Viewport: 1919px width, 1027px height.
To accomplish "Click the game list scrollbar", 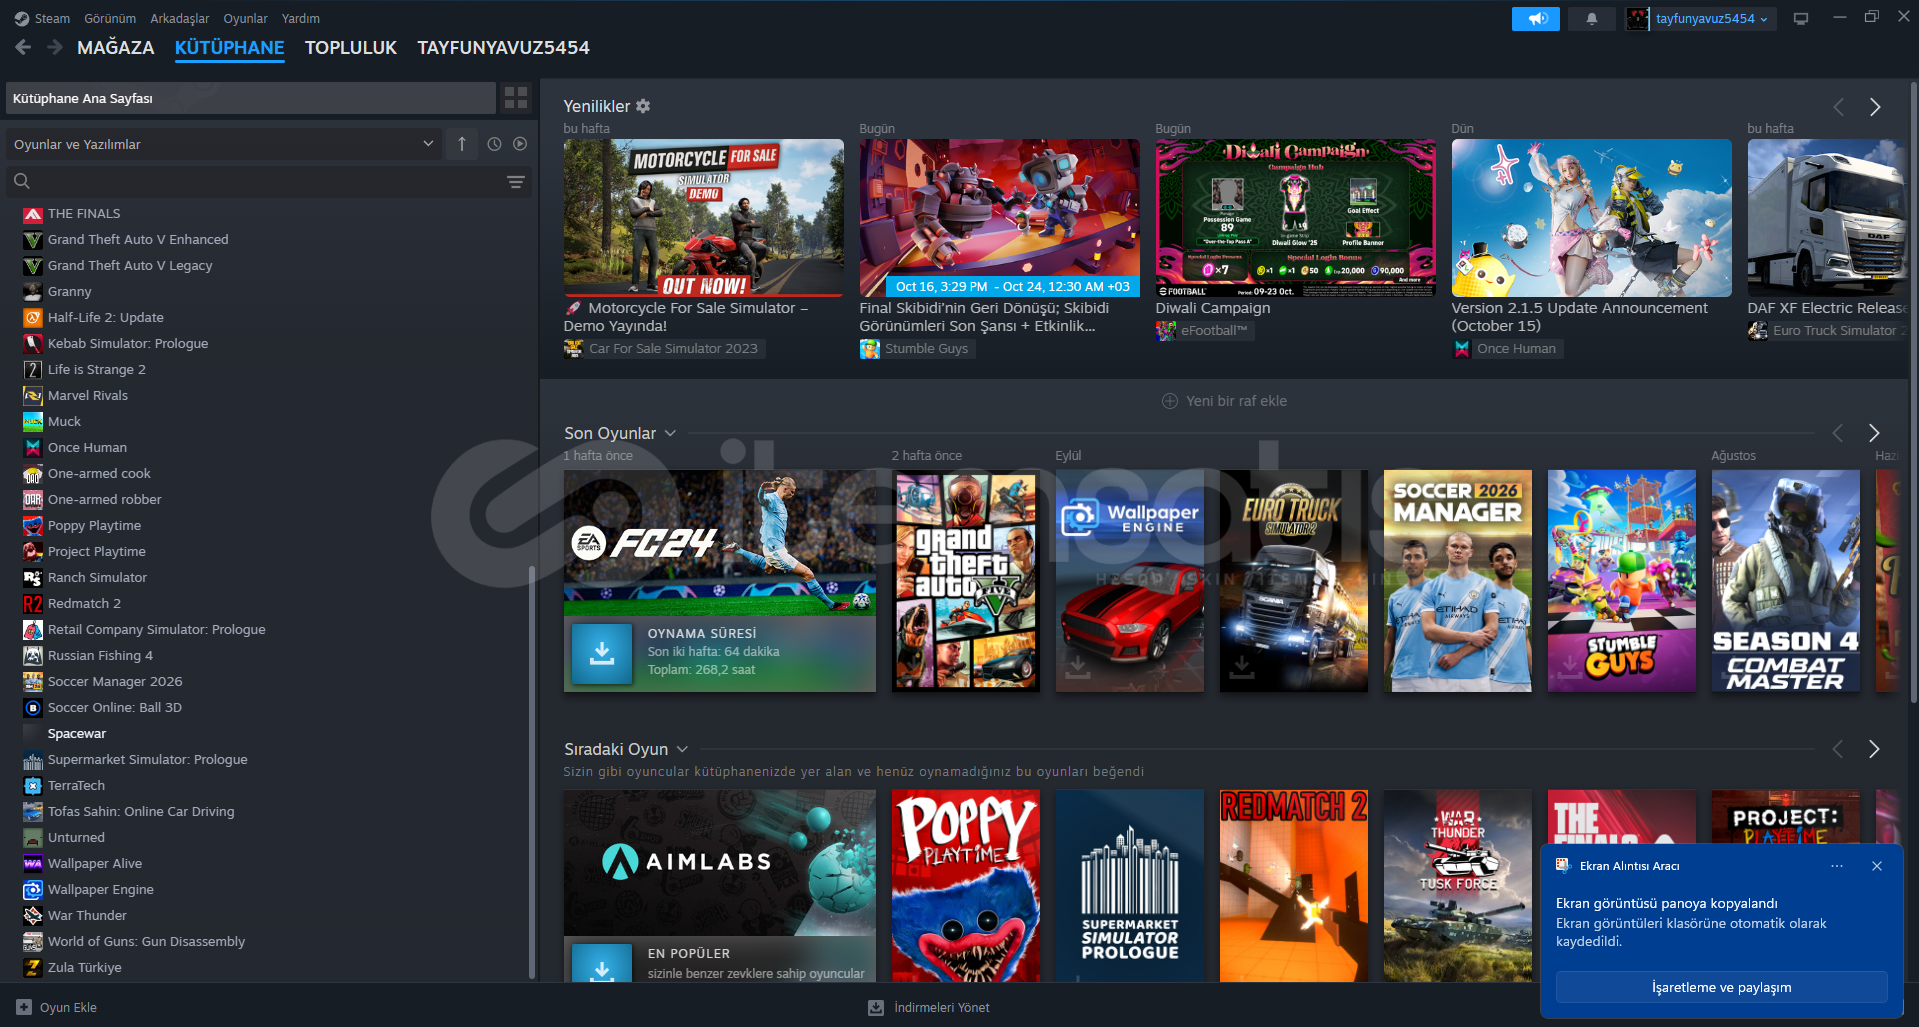I will tap(531, 772).
